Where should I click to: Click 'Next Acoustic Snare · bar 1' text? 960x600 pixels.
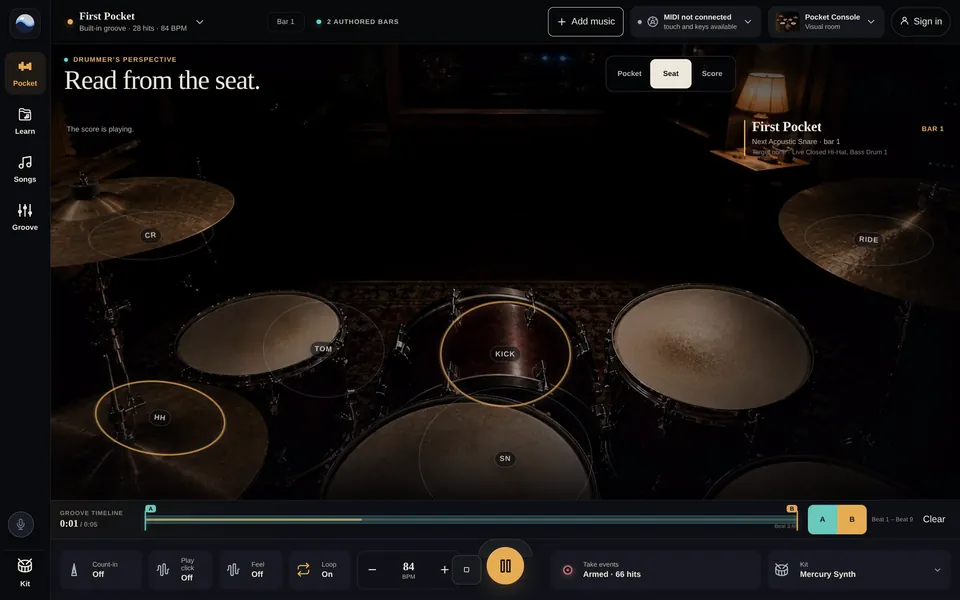[796, 141]
